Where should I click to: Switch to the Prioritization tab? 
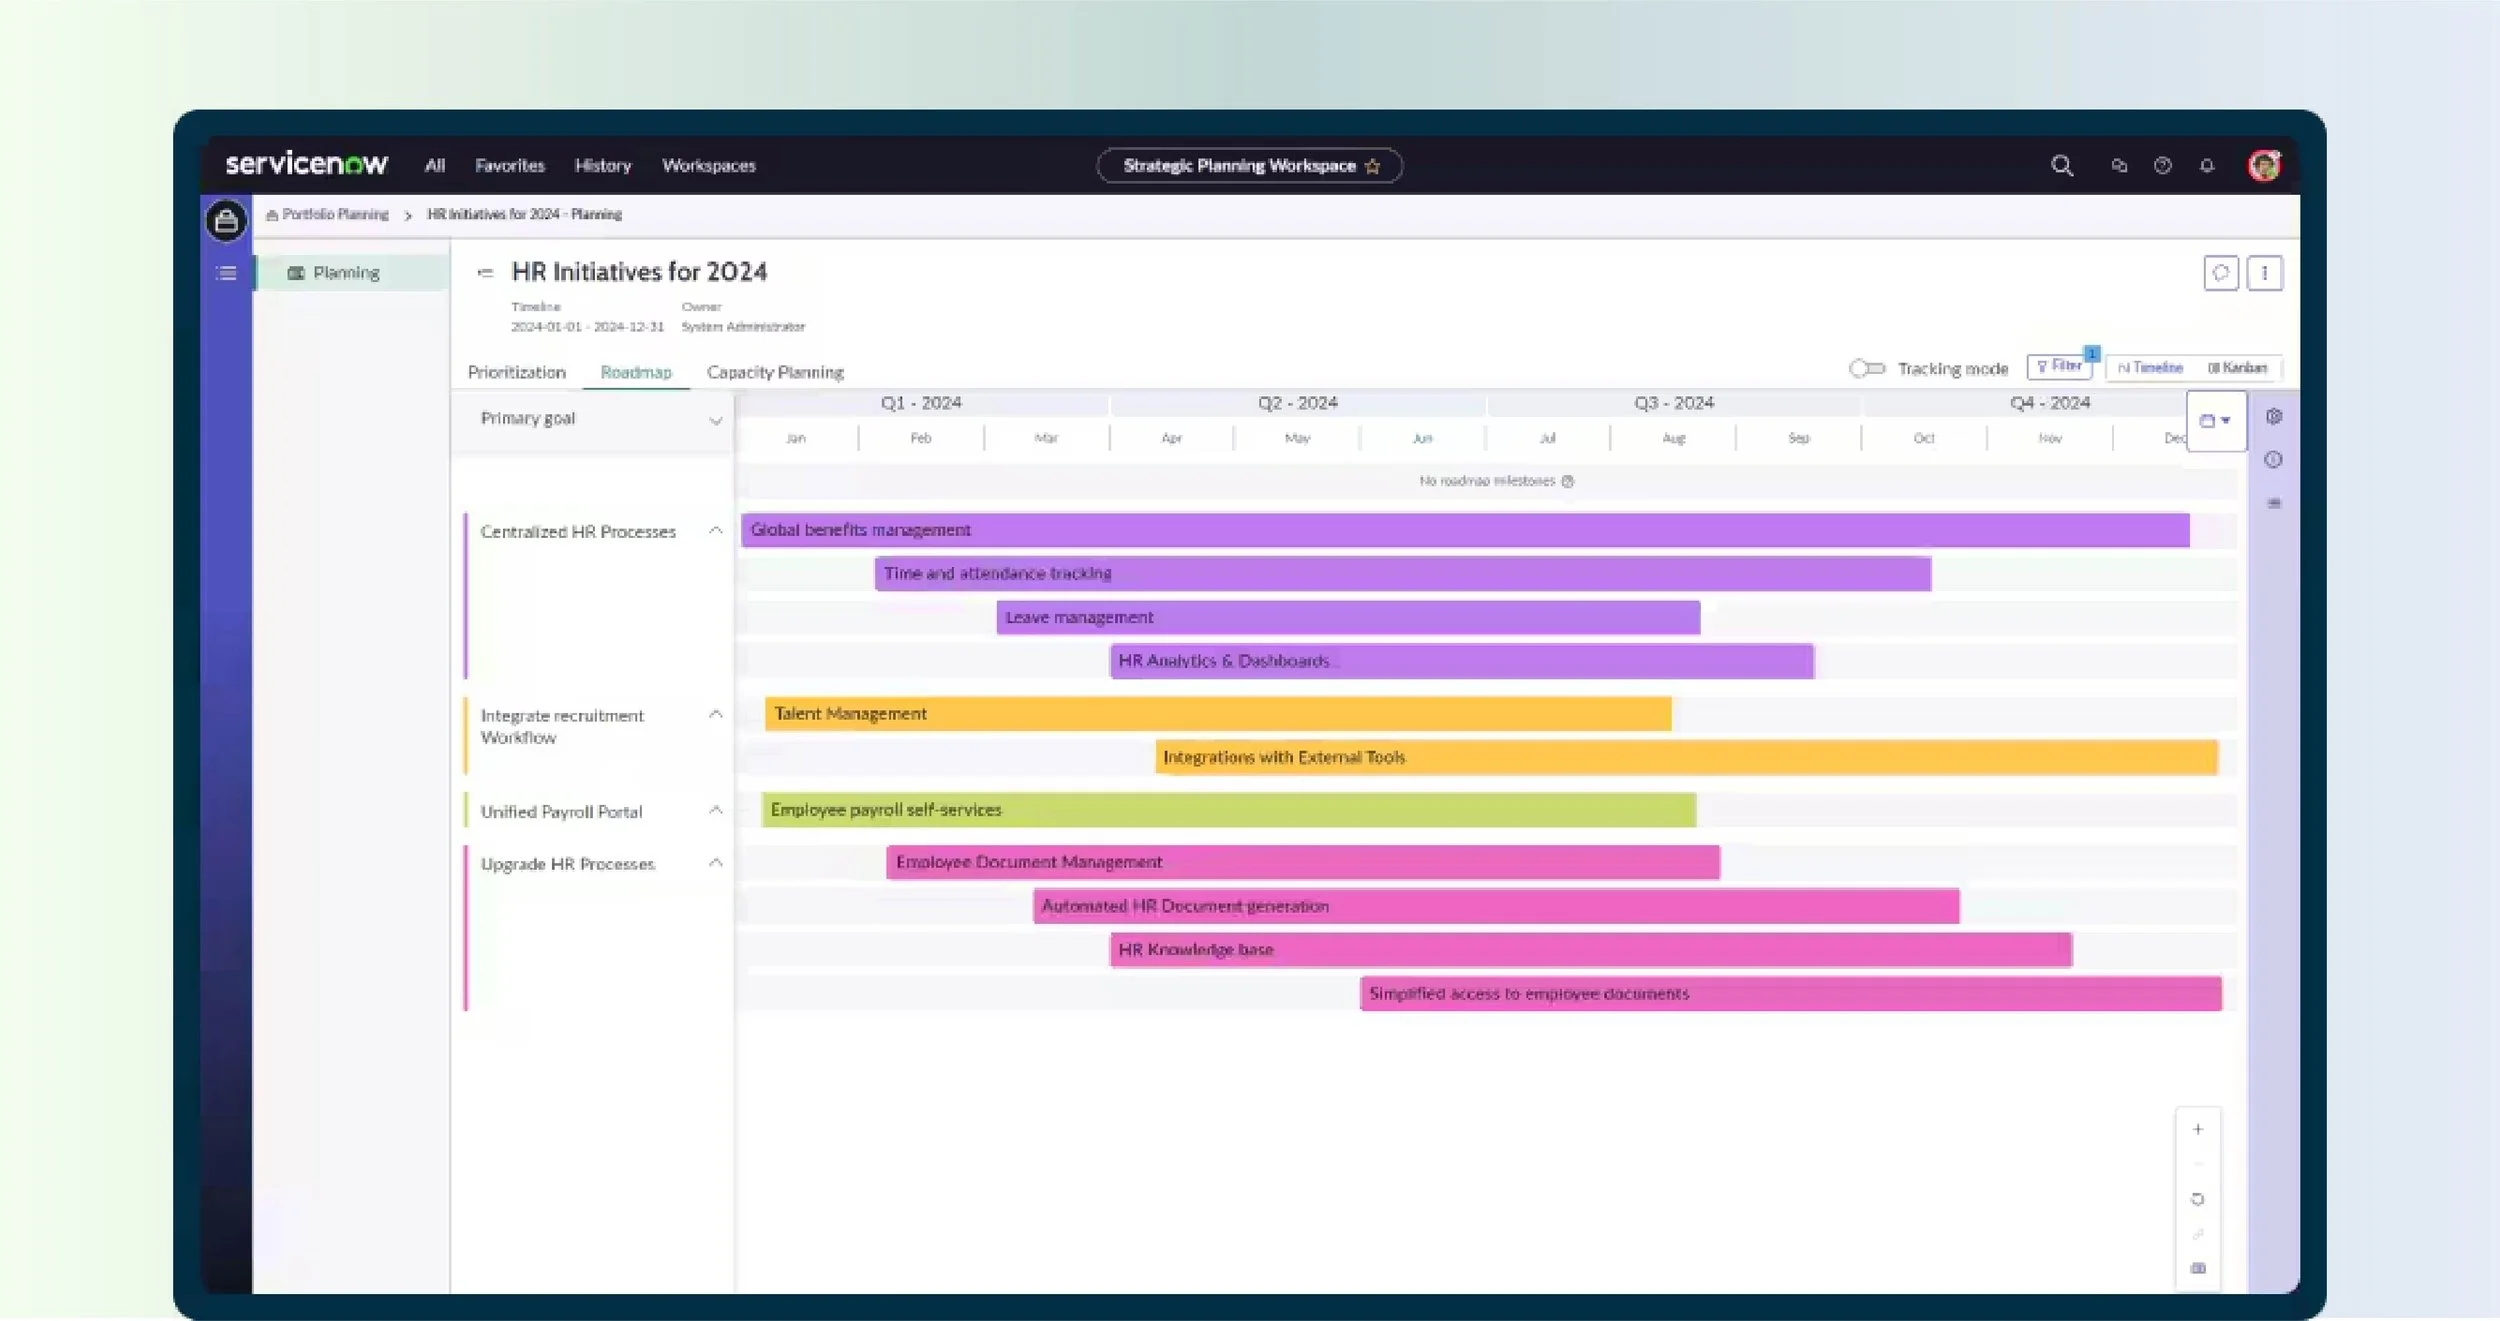pos(516,372)
